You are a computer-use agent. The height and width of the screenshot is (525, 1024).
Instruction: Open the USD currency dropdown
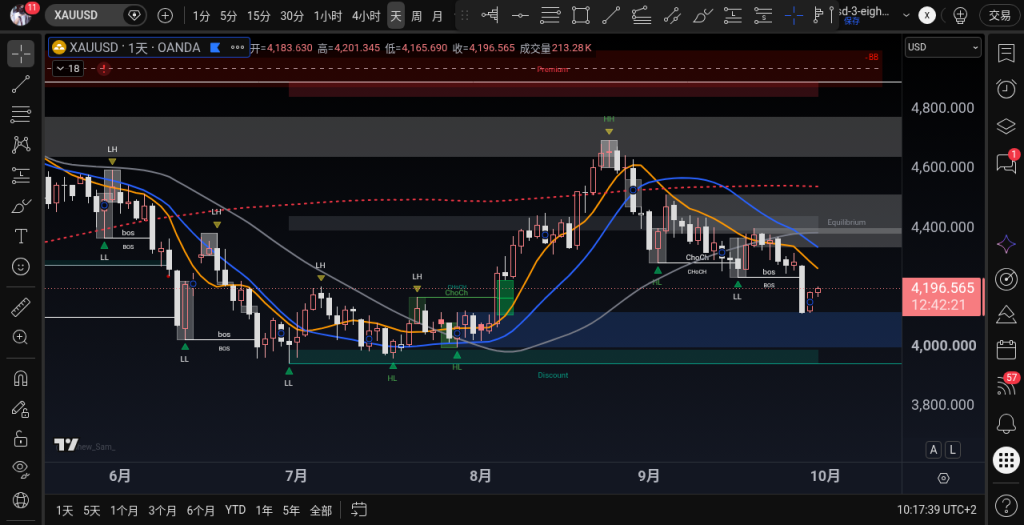click(943, 47)
